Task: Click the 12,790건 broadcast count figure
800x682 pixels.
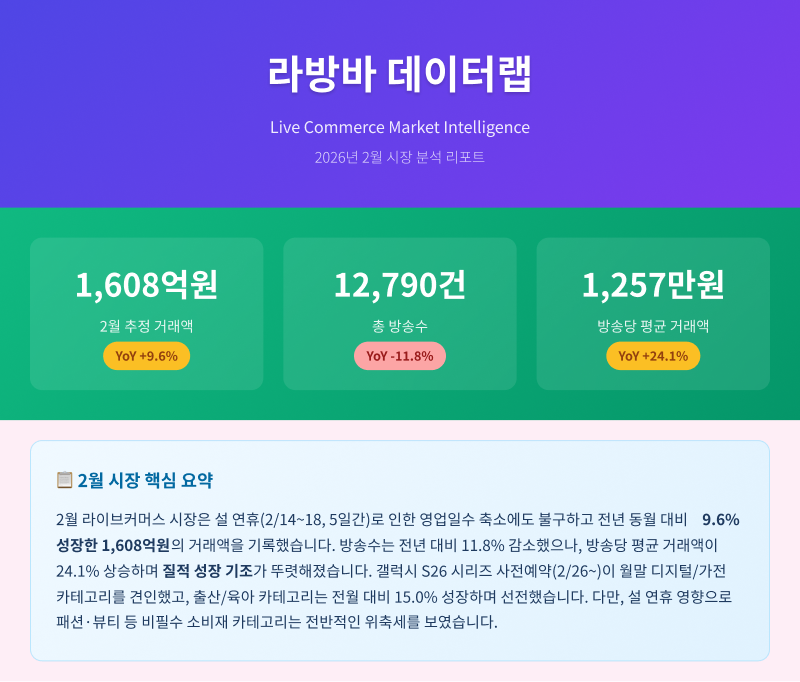Action: [x=400, y=285]
